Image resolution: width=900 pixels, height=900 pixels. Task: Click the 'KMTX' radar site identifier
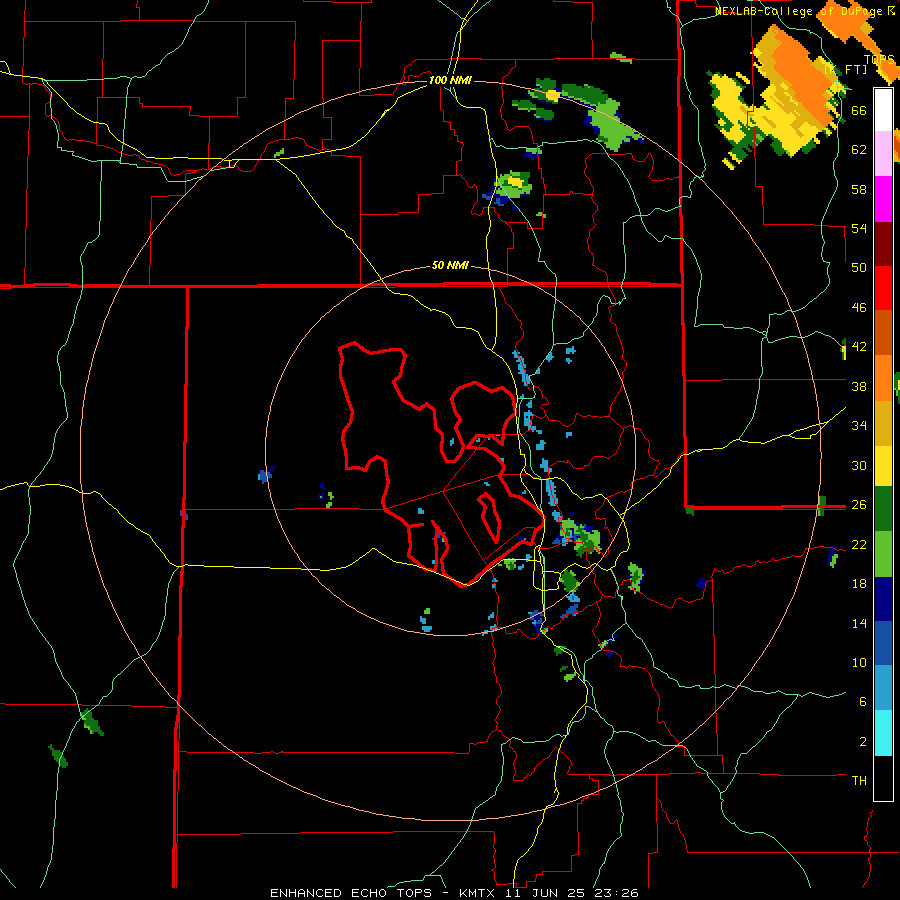click(x=476, y=893)
